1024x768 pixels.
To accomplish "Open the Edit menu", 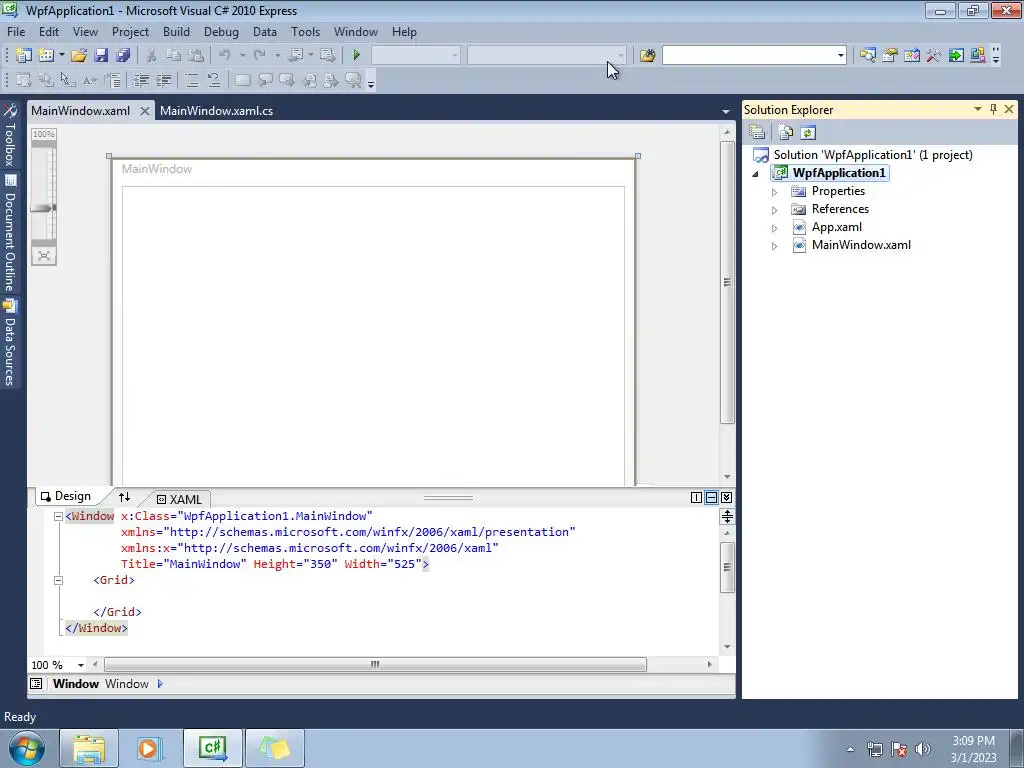I will 49,31.
